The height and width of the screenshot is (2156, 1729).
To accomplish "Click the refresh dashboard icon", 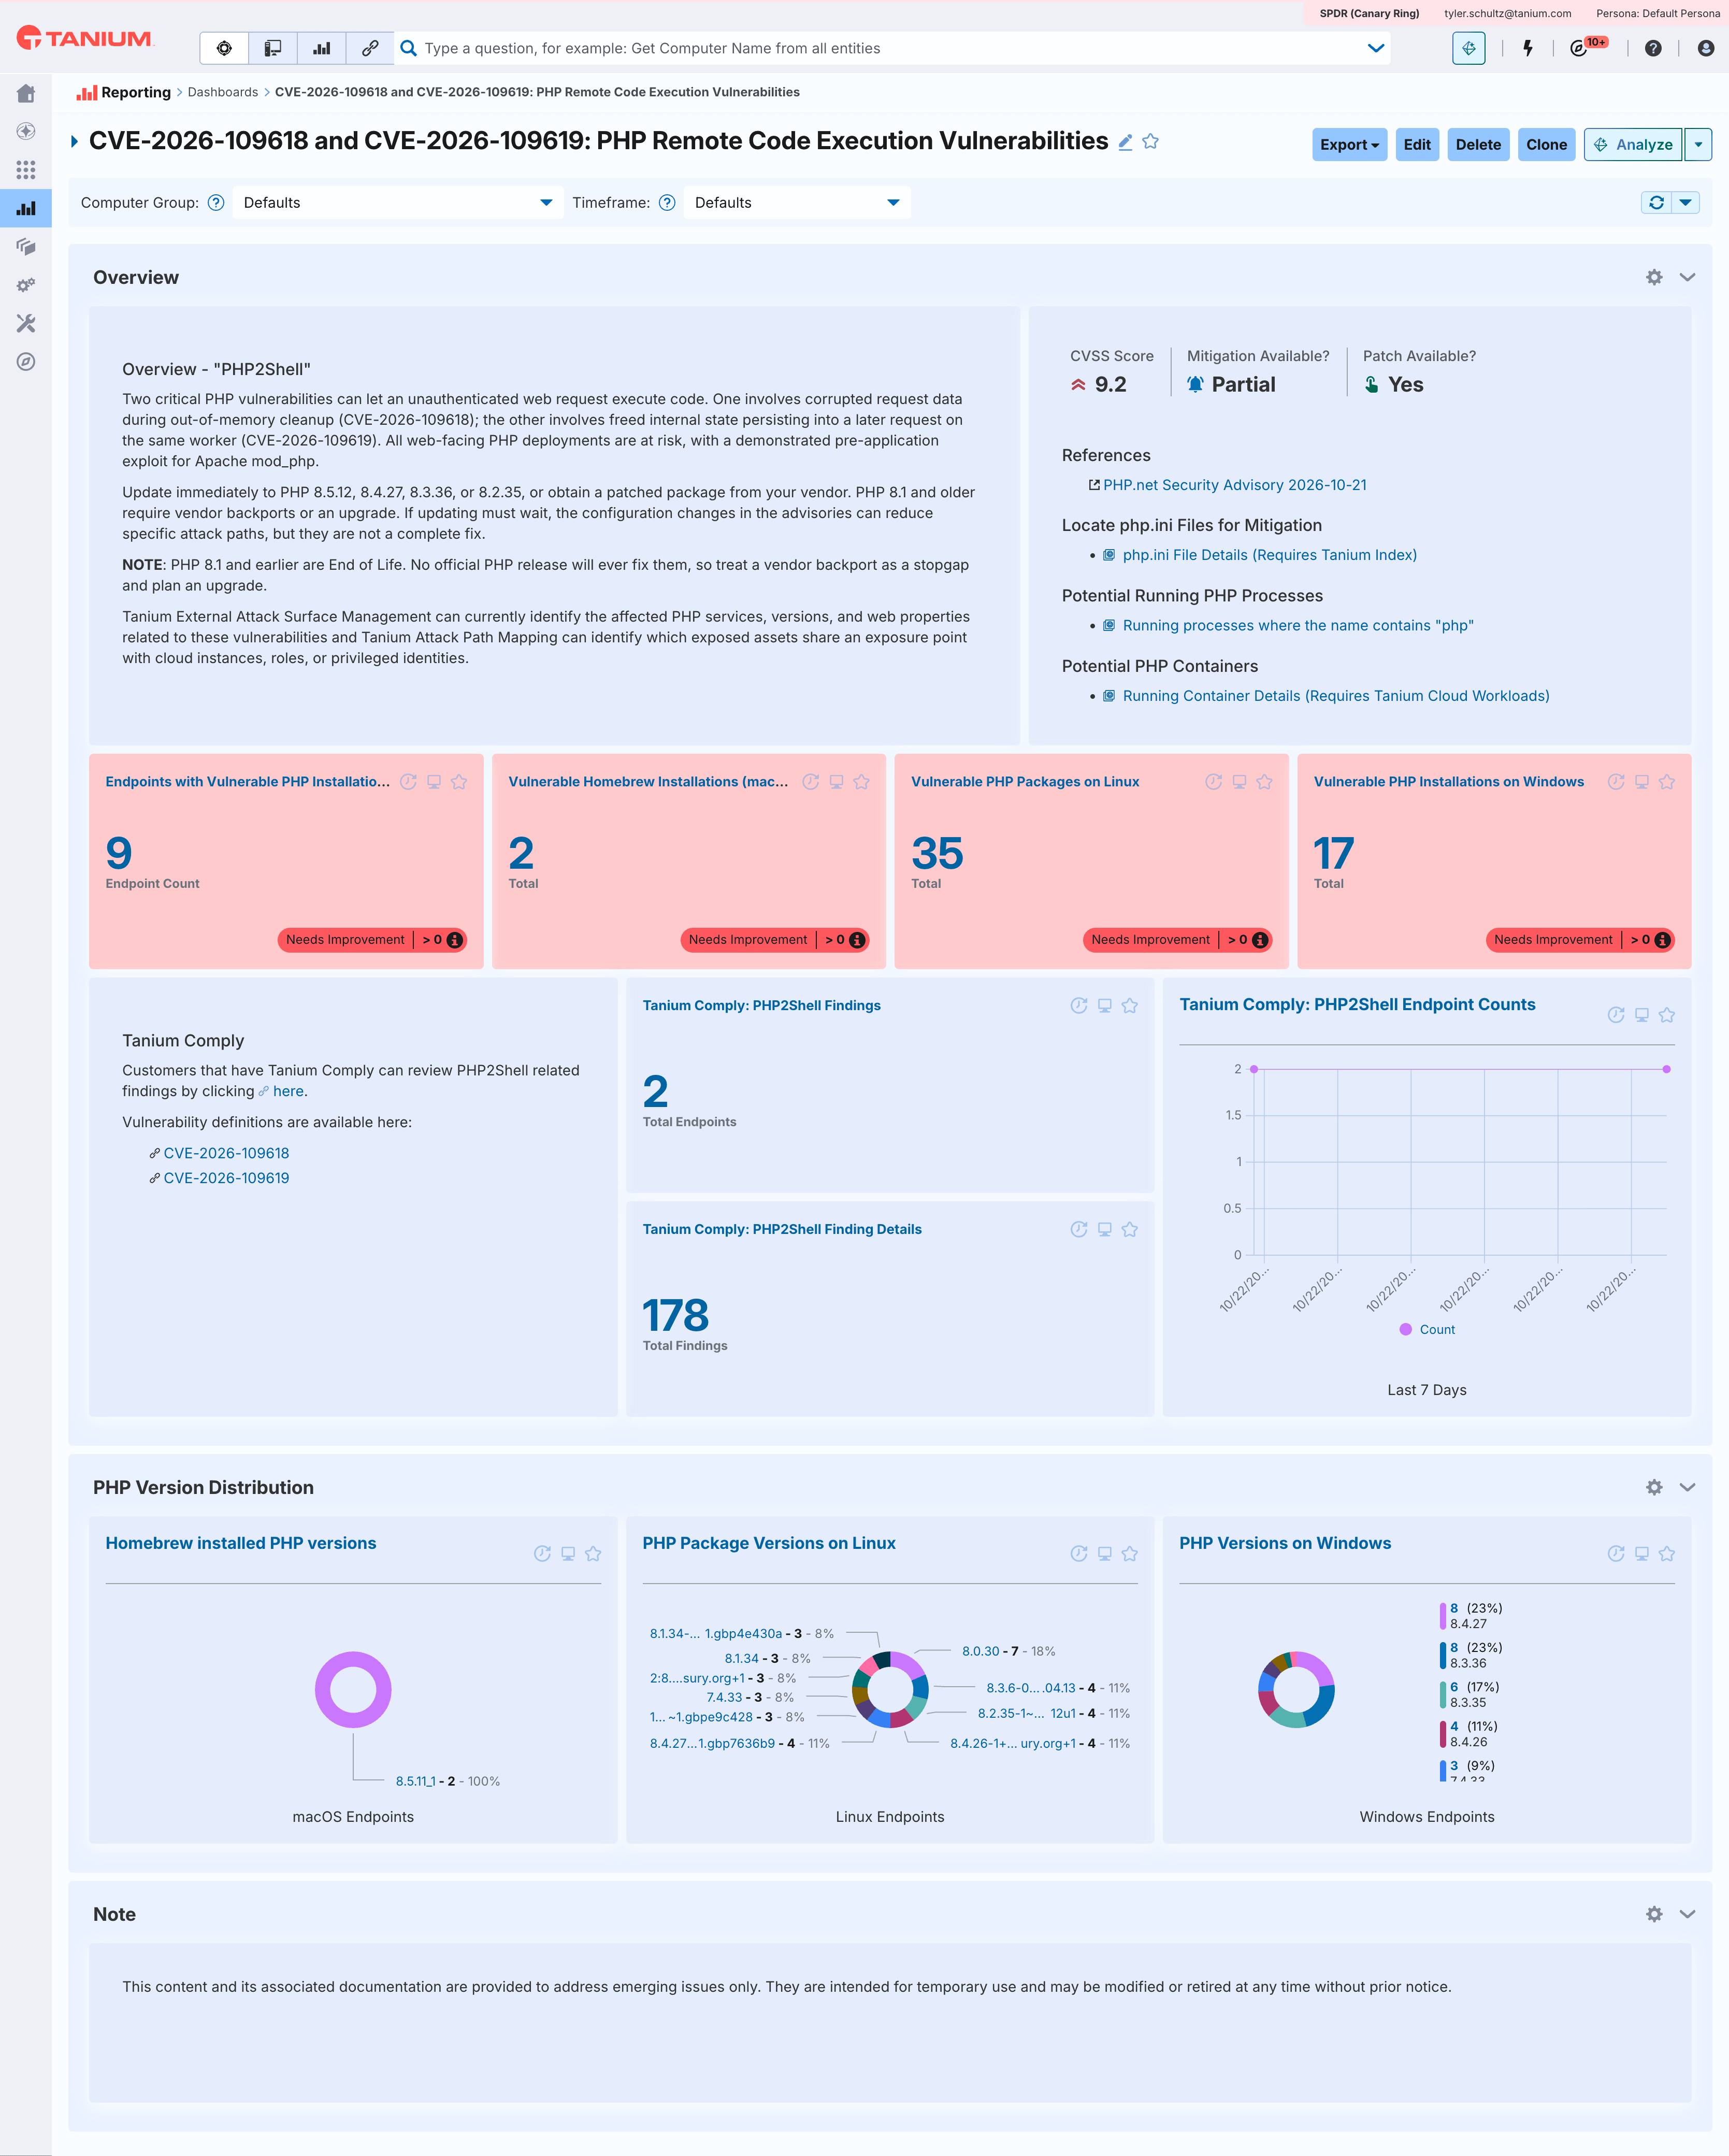I will coord(1657,202).
